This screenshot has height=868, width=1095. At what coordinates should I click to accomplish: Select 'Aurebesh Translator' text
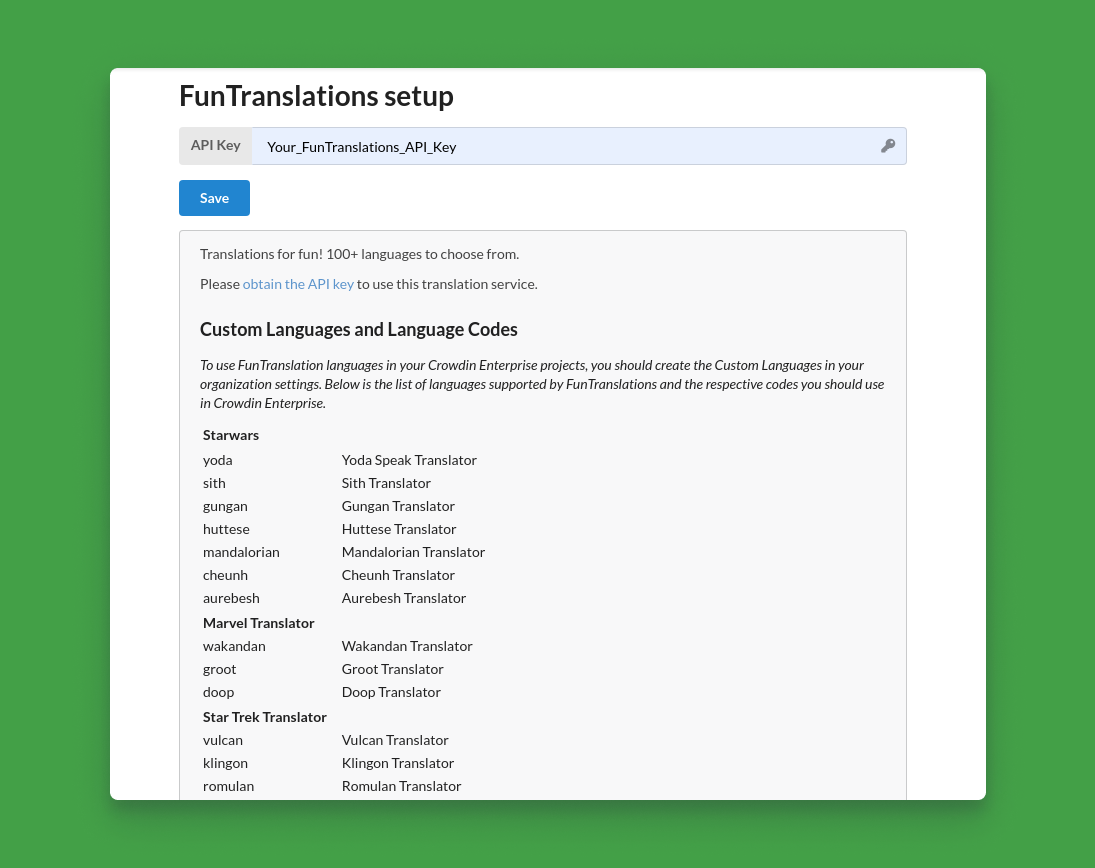[404, 598]
